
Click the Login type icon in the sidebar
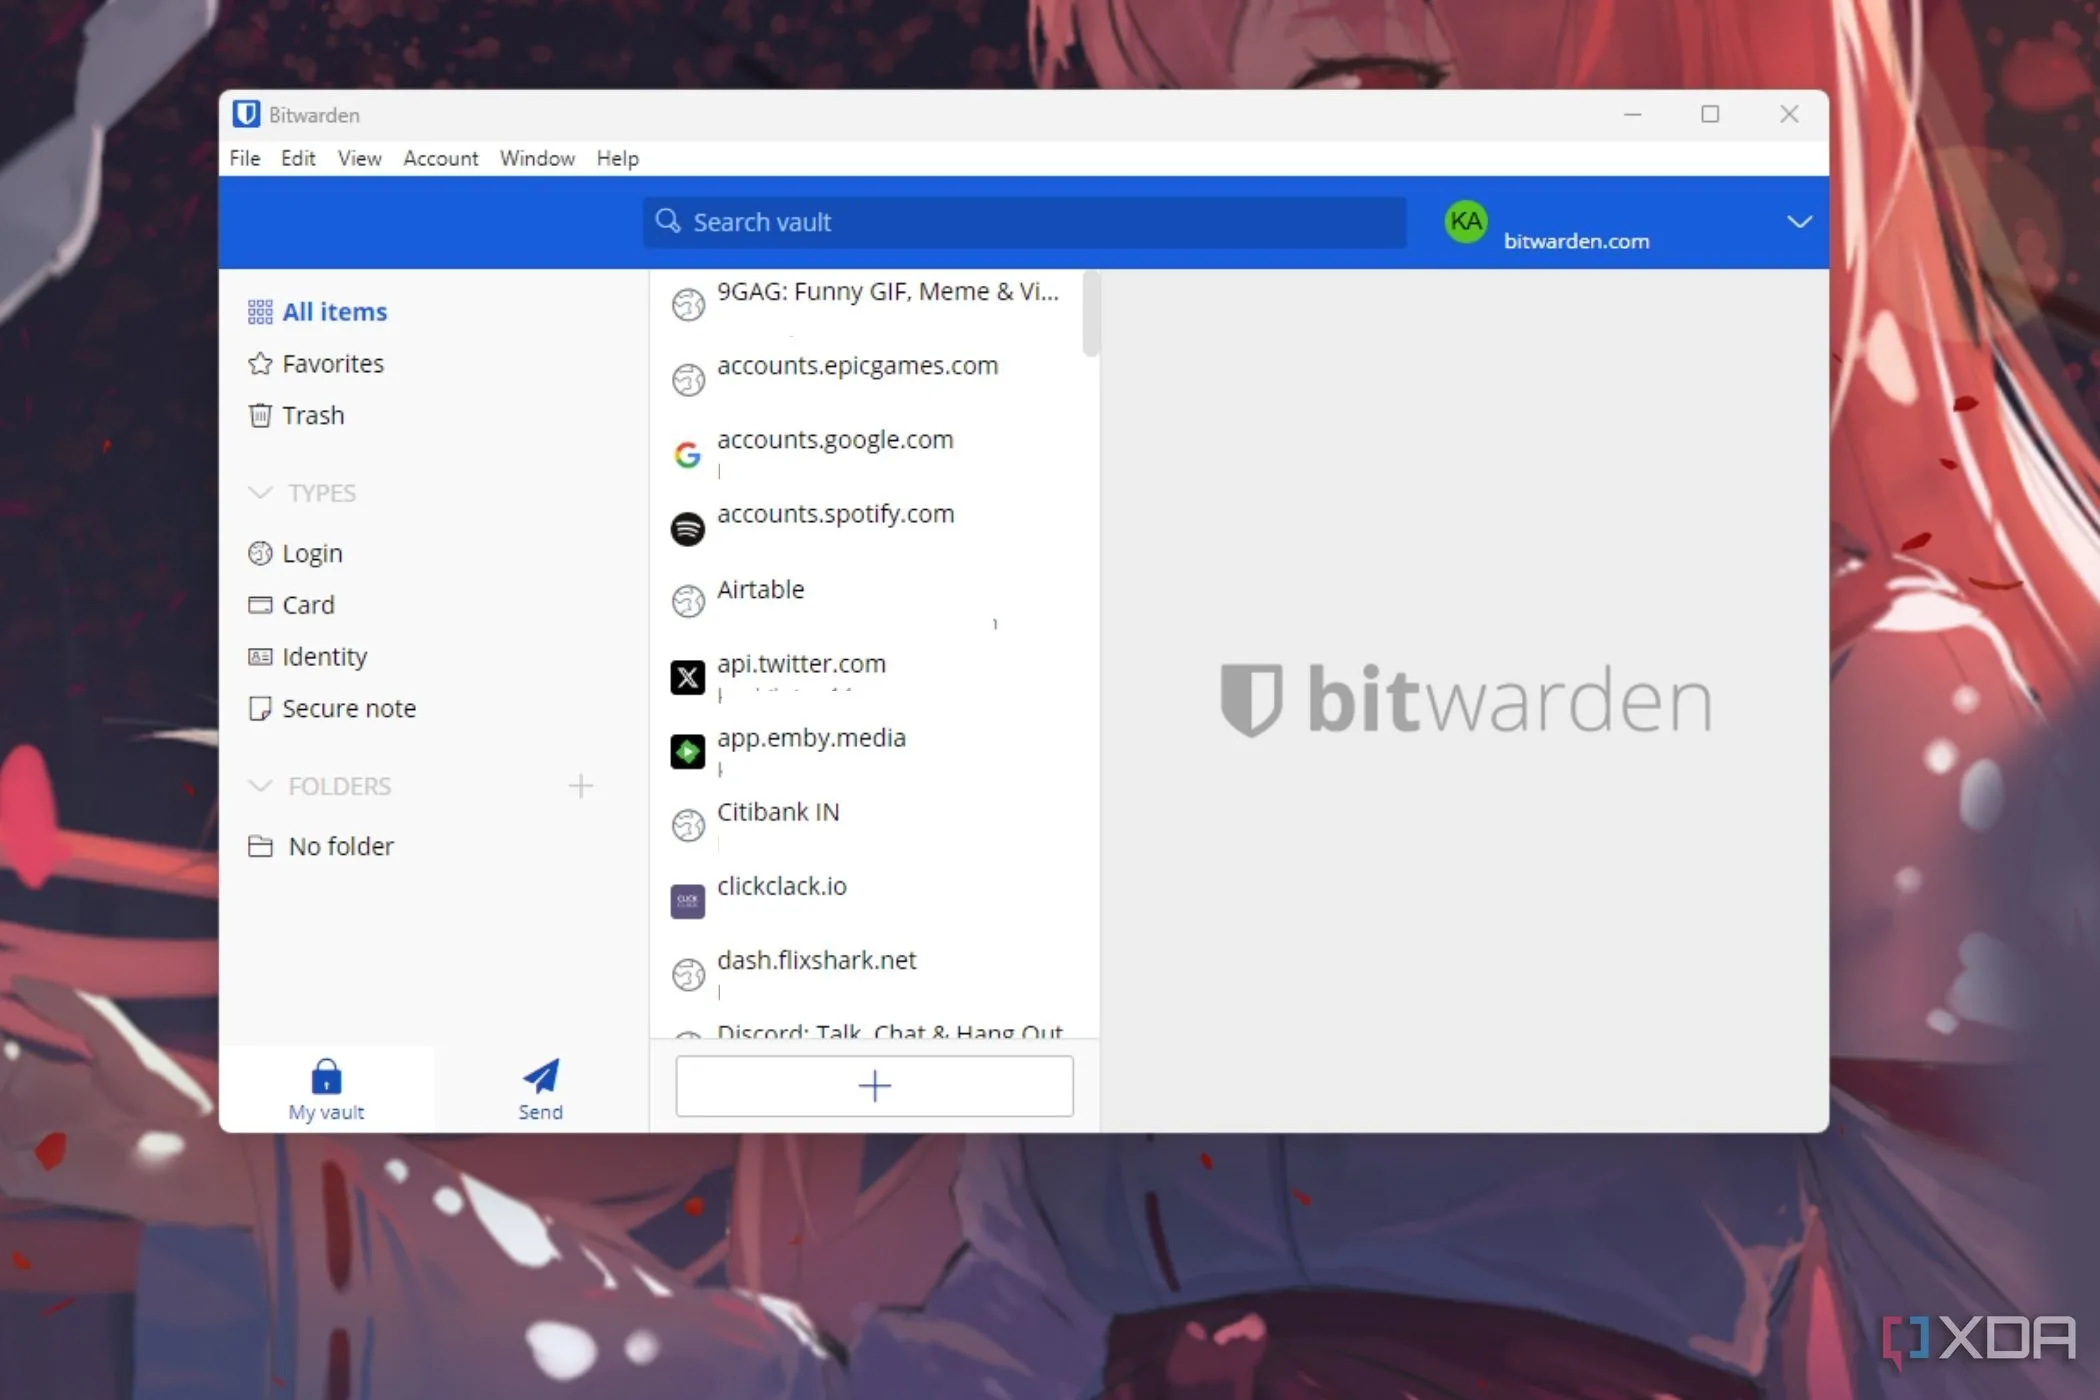[261, 553]
